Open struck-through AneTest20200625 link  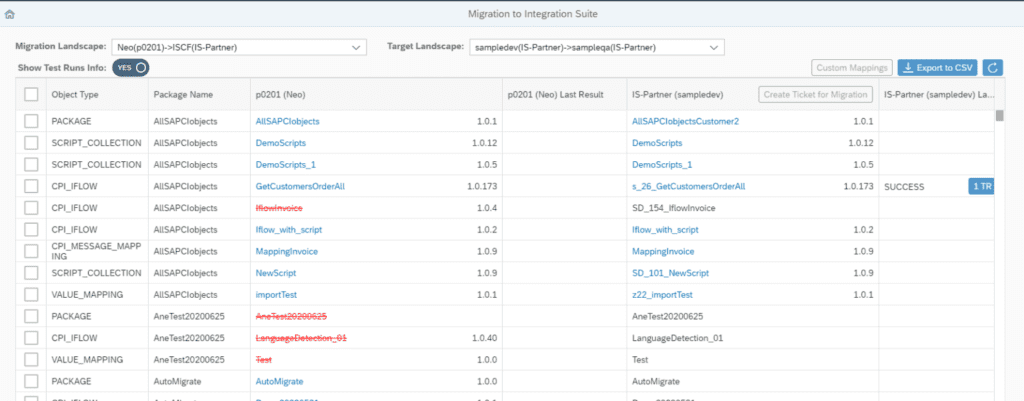(x=291, y=316)
